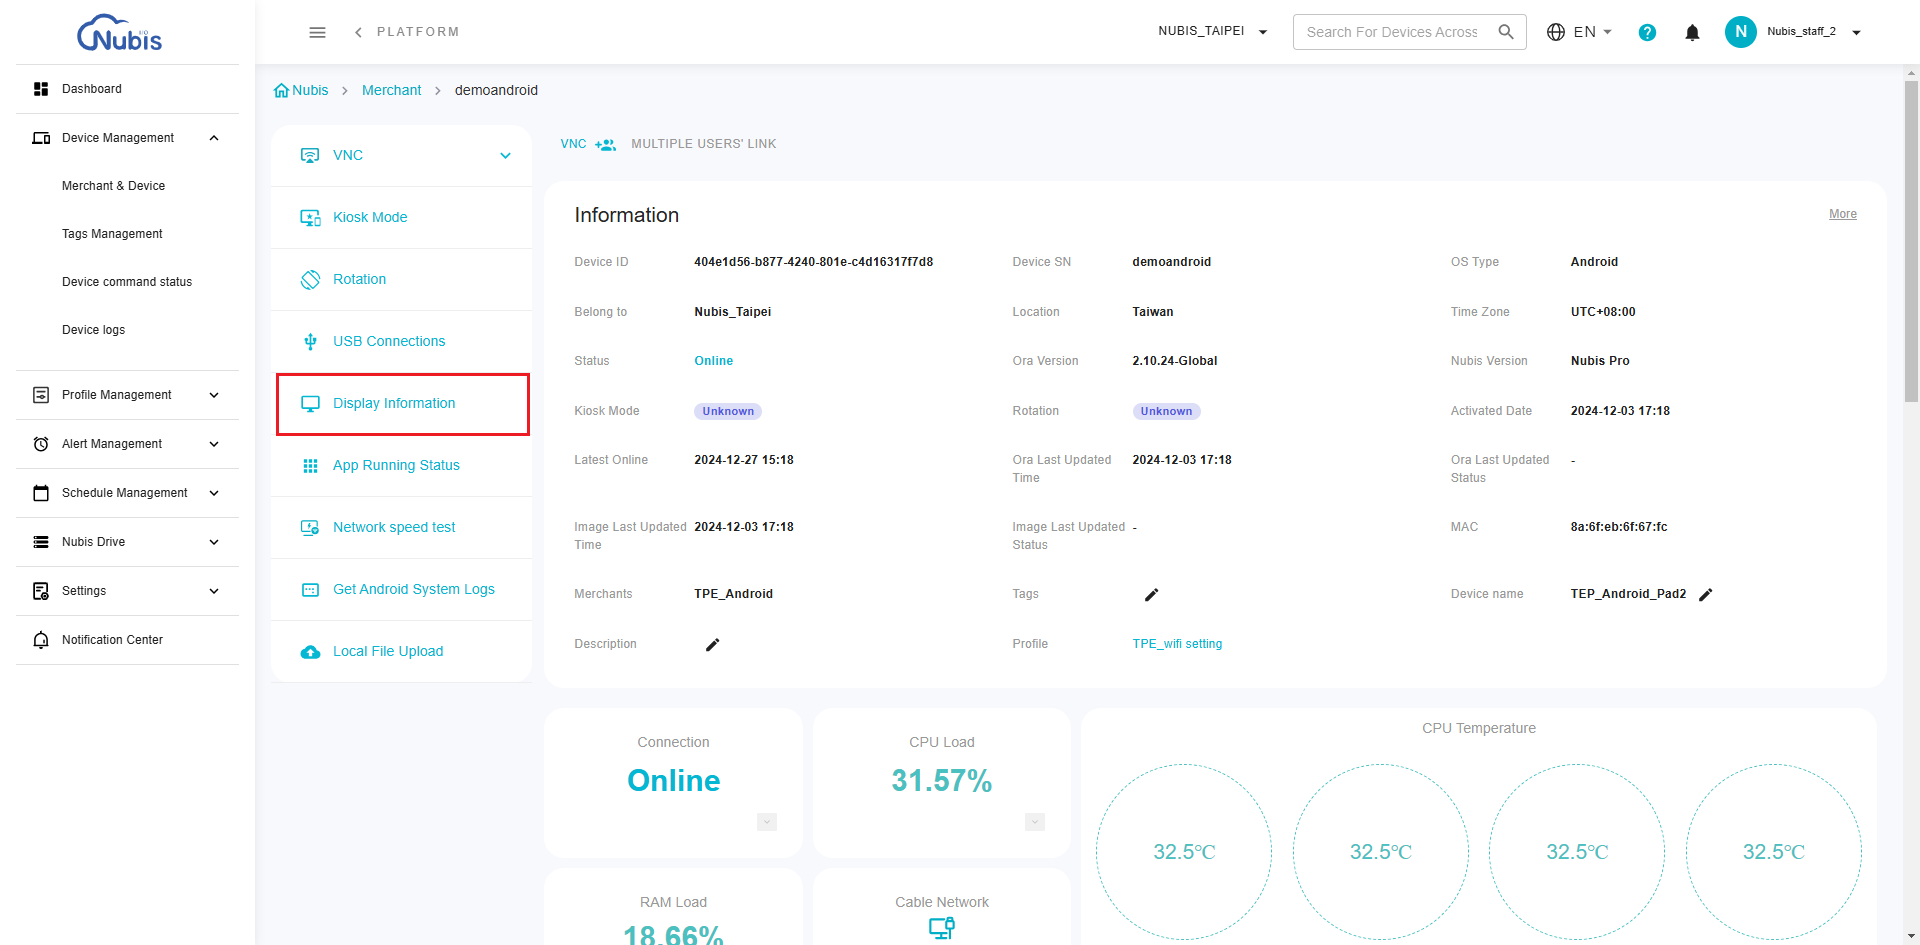Click the breadcrumb home icon
The height and width of the screenshot is (945, 1920).
coord(281,90)
